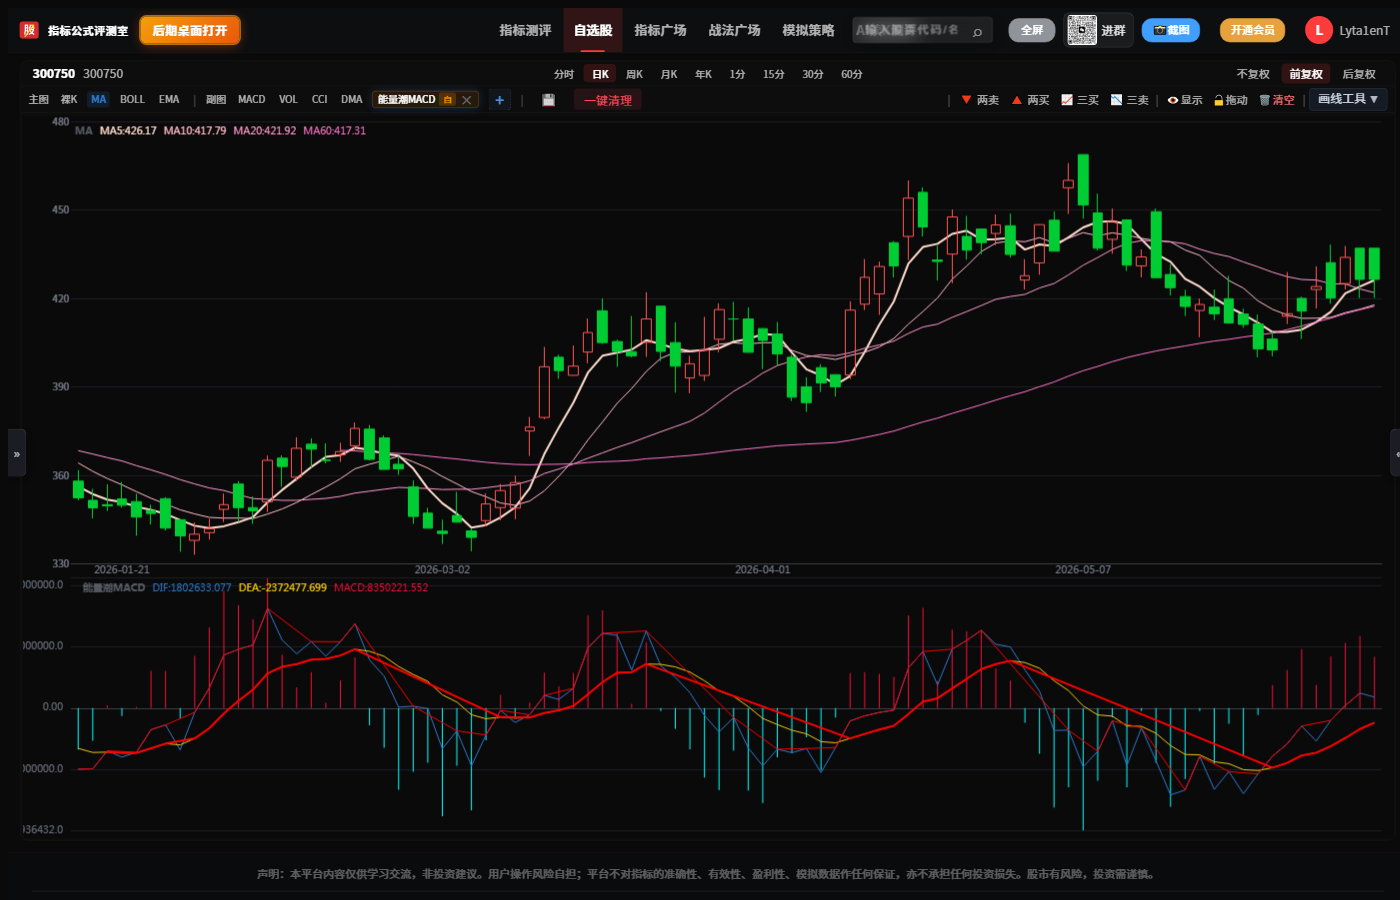
Task: Toggle the MA overlay indicator
Action: pos(98,100)
